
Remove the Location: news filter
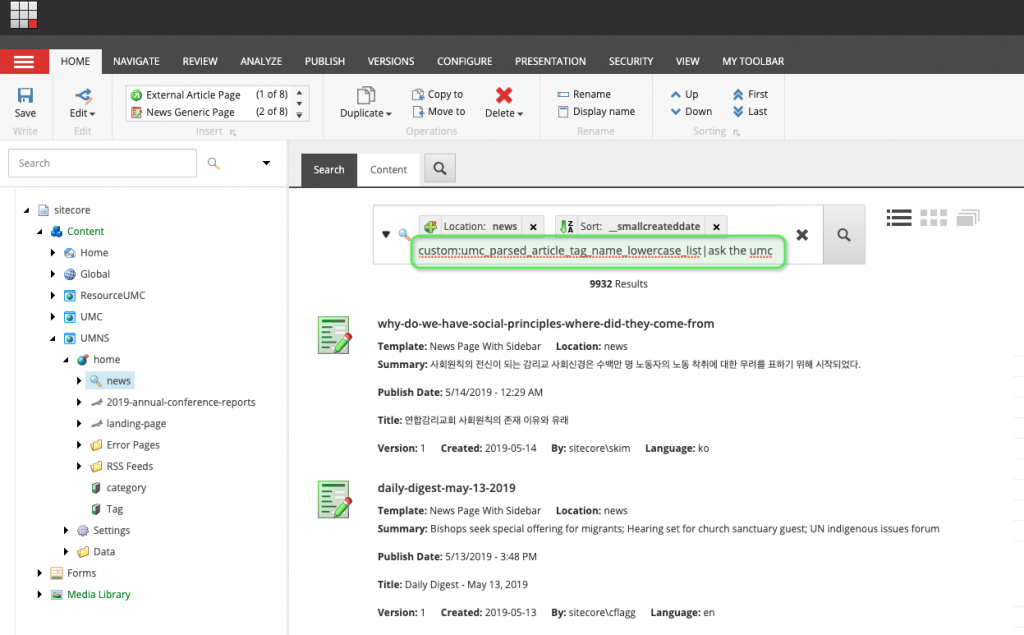click(x=533, y=227)
